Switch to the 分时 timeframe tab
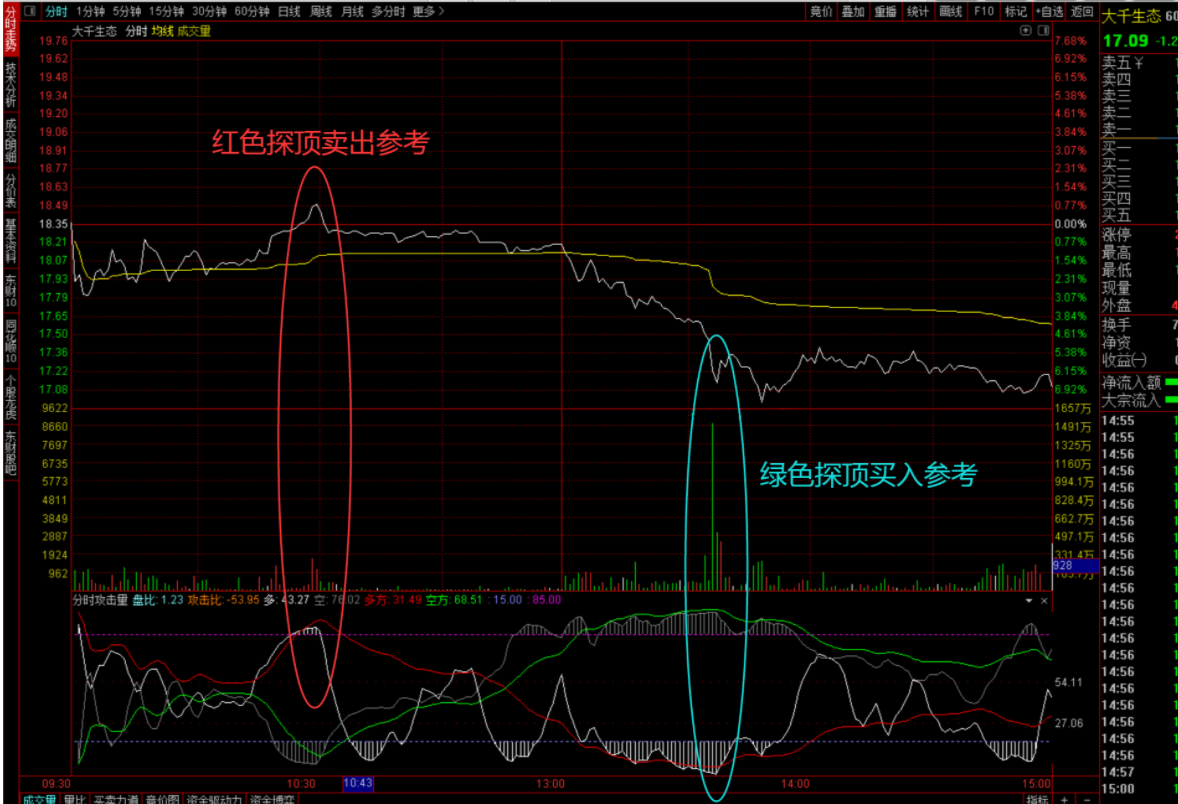Screen dimensions: 1178x804 (x=56, y=11)
